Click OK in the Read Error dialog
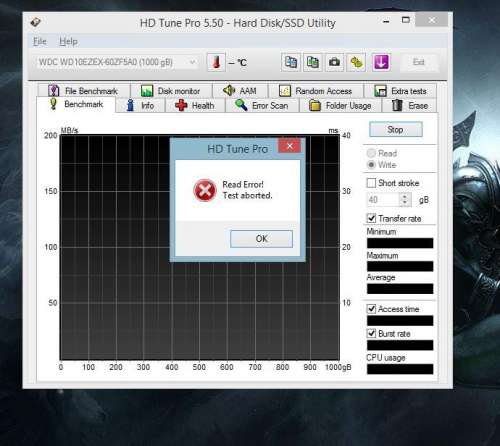This screenshot has height=446, width=500. coord(261,239)
